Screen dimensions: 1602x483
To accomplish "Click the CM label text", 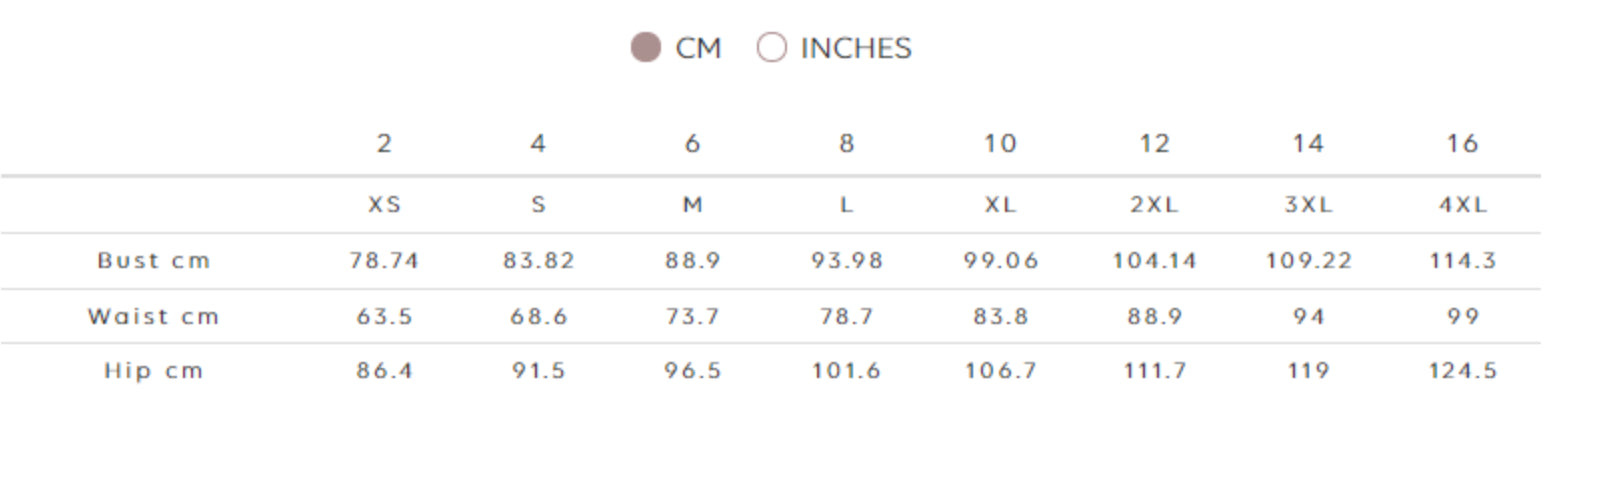I will pyautogui.click(x=698, y=48).
